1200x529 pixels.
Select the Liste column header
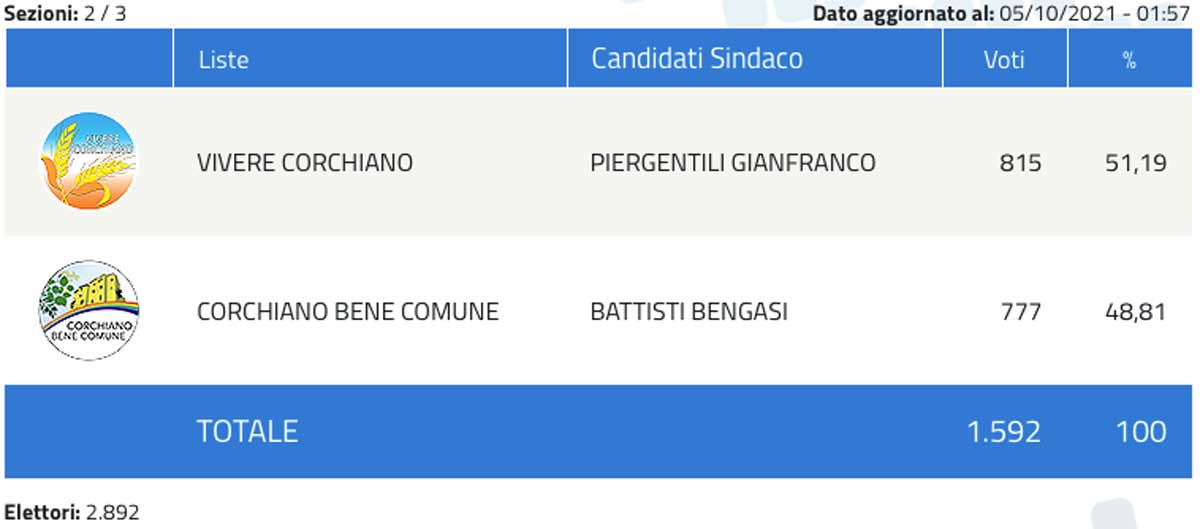pos(223,59)
